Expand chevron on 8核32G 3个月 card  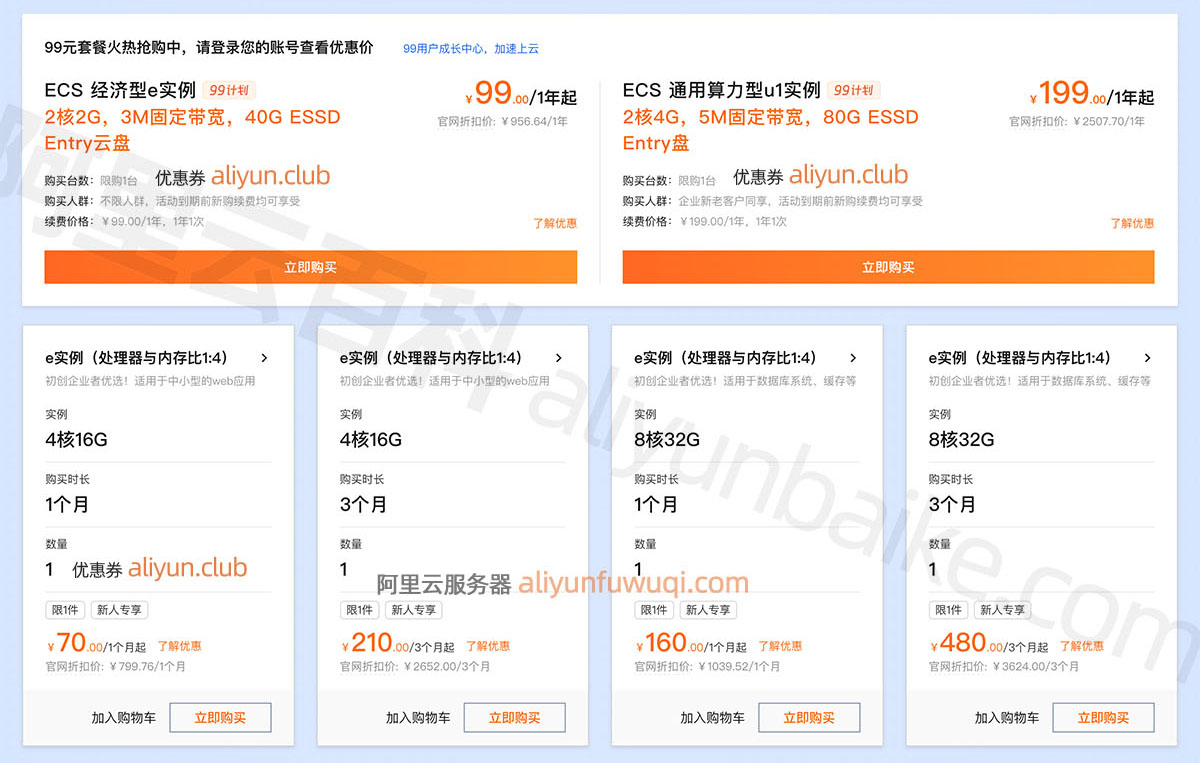pyautogui.click(x=1147, y=358)
